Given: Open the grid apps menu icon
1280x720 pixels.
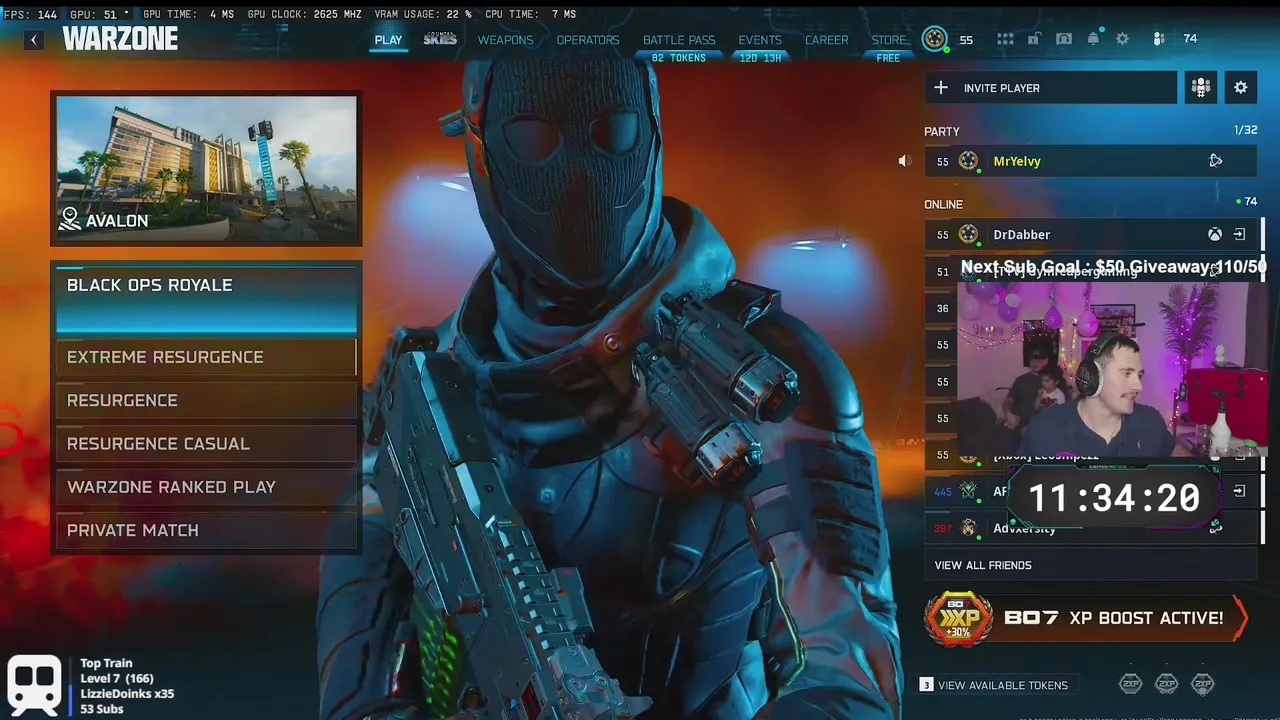Looking at the screenshot, I should (x=1004, y=39).
